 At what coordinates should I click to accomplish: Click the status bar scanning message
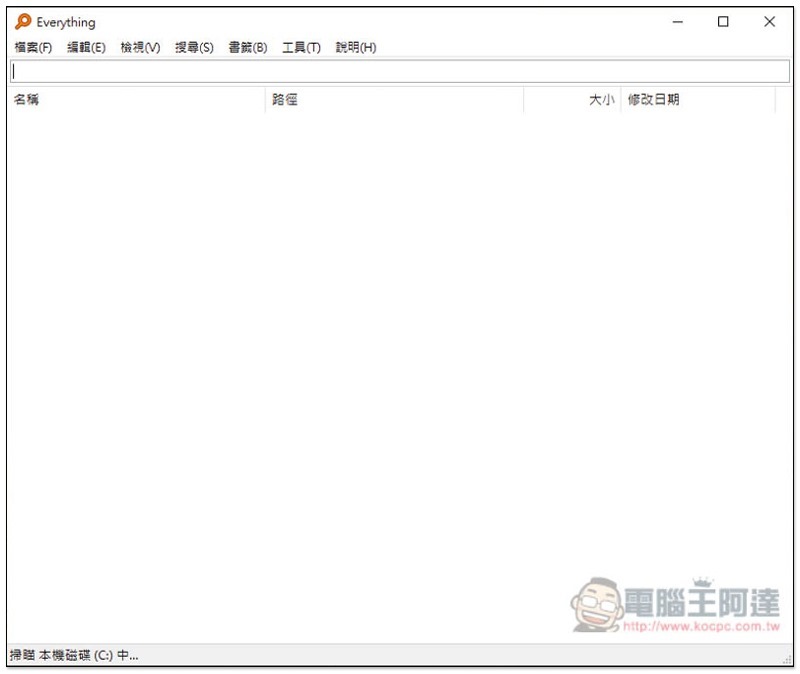click(x=74, y=655)
